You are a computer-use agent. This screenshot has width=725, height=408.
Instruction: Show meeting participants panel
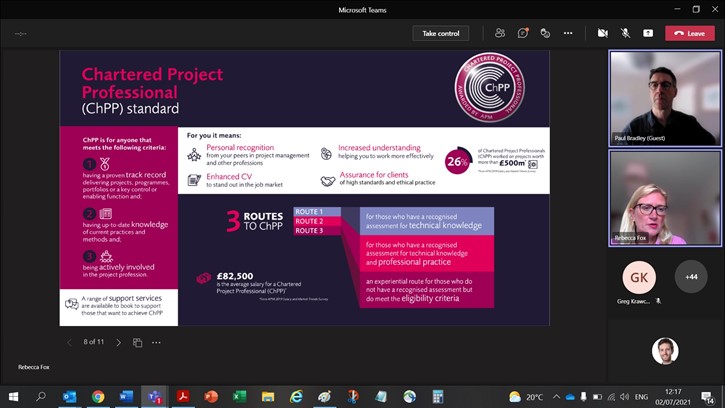point(500,33)
